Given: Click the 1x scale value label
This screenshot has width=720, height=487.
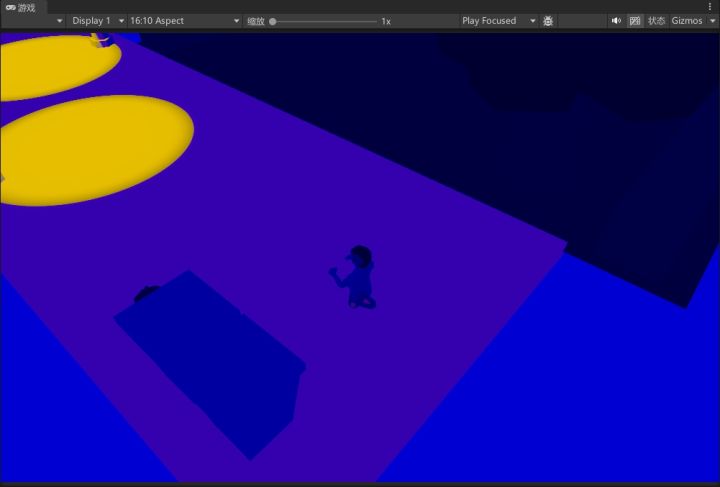Looking at the screenshot, I should click(386, 21).
